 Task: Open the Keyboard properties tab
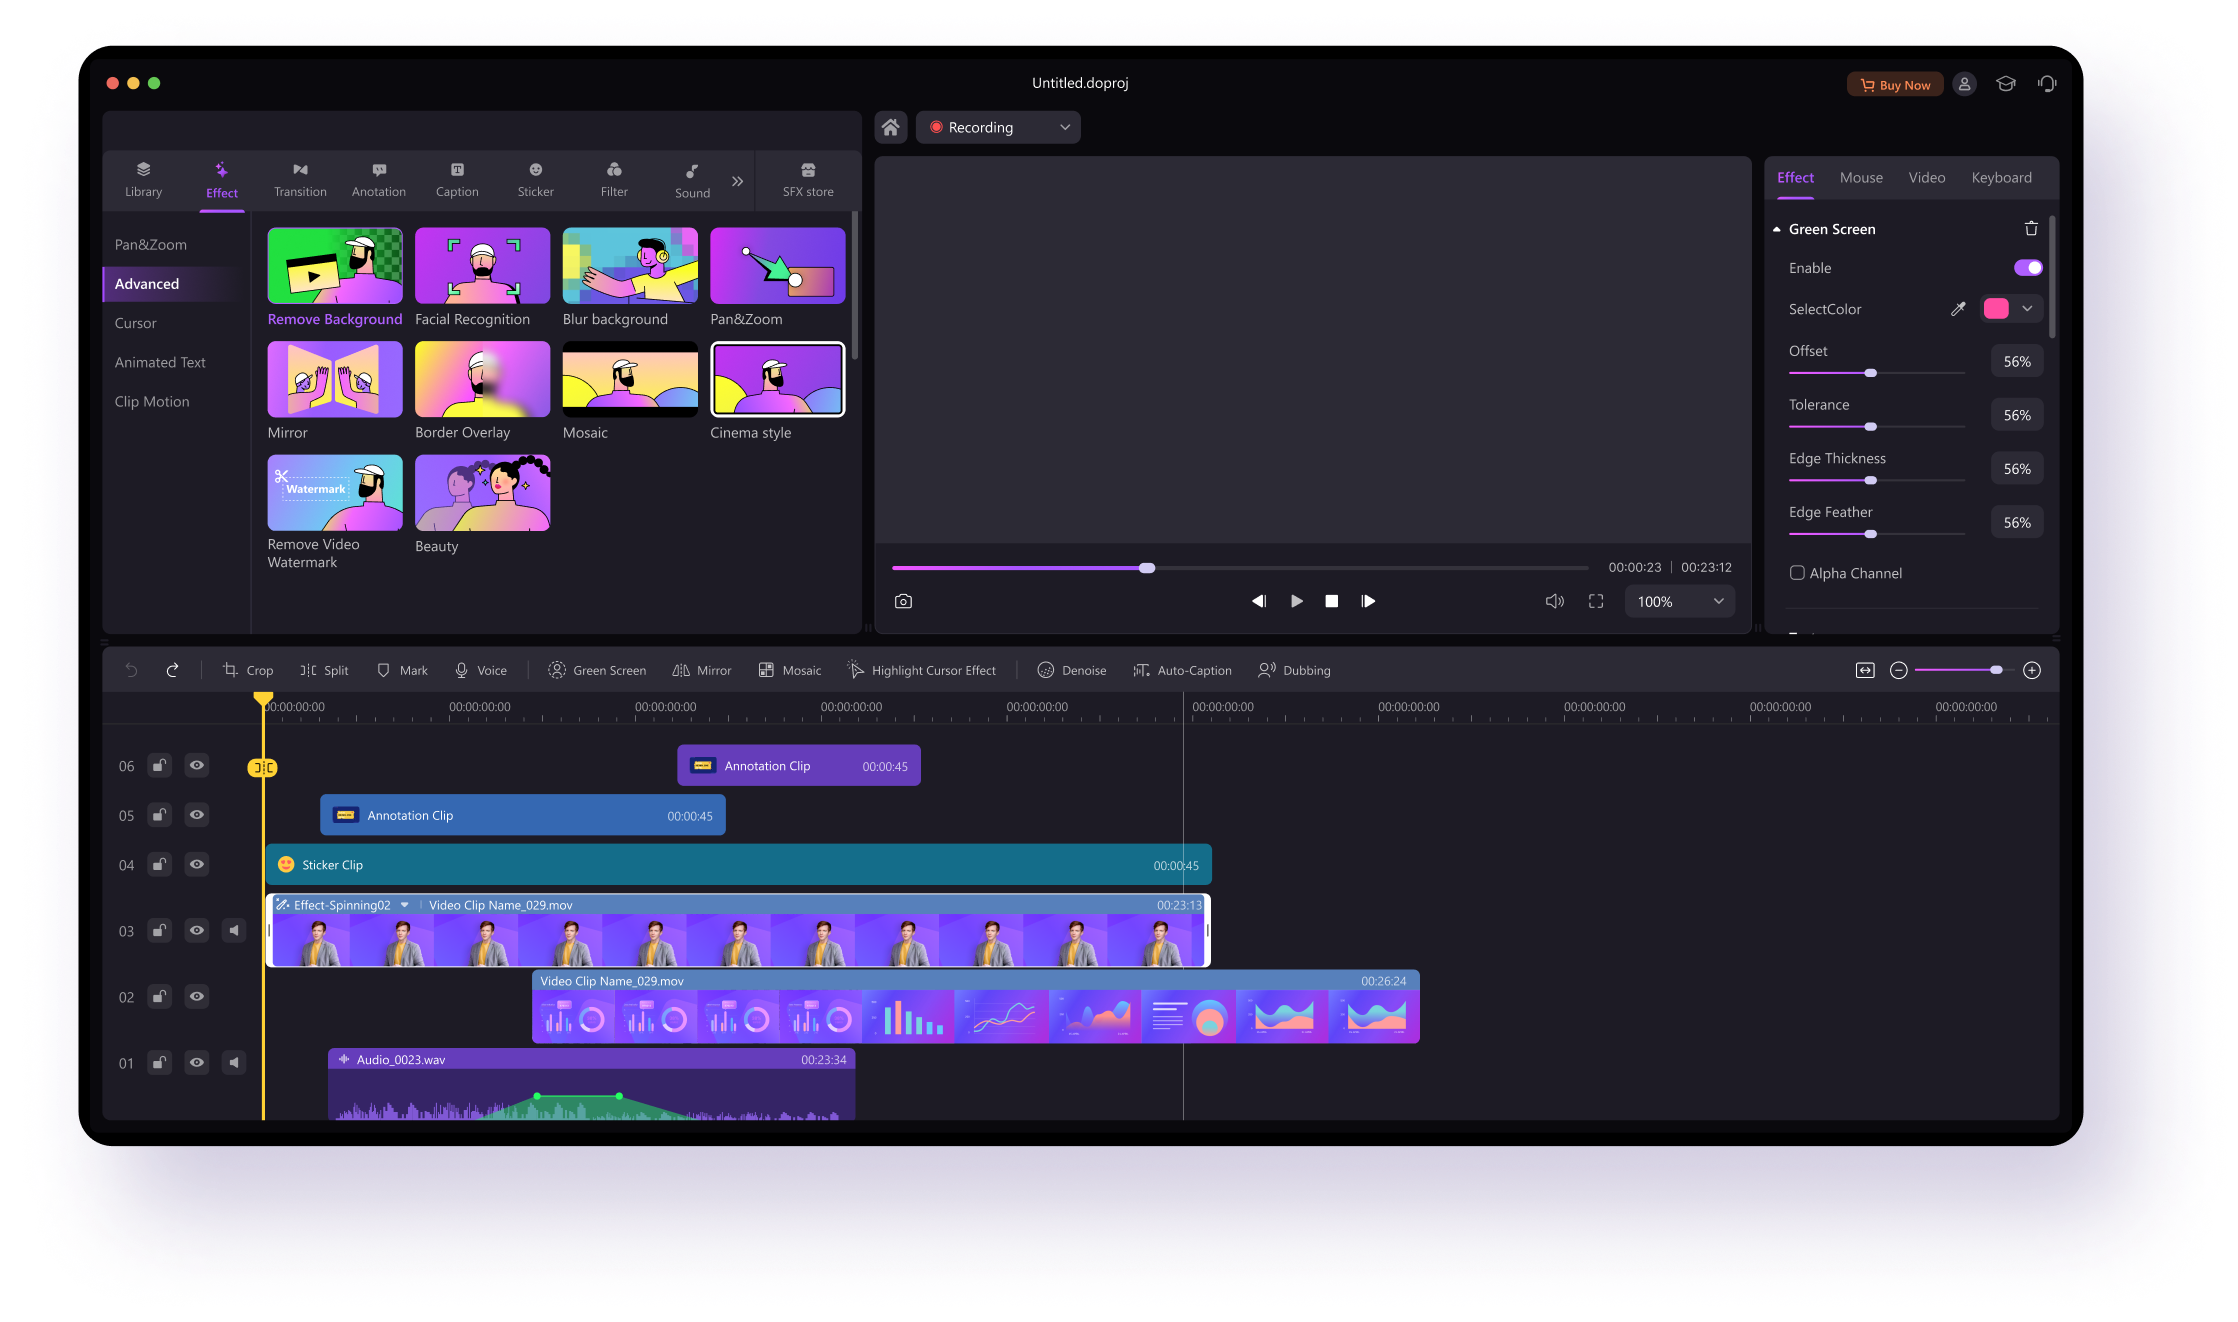(2001, 178)
